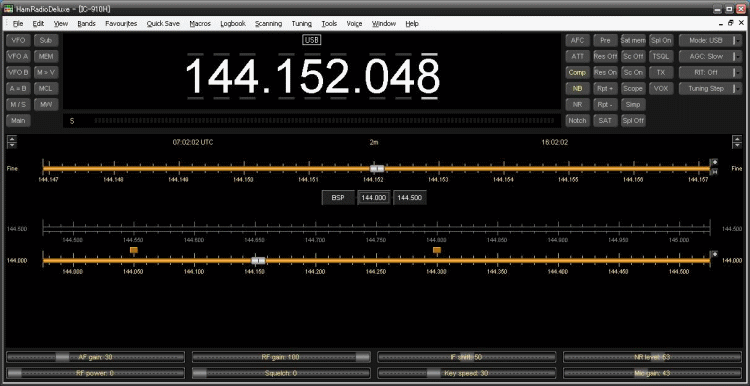
Task: Select VFO A
Action: point(18,56)
